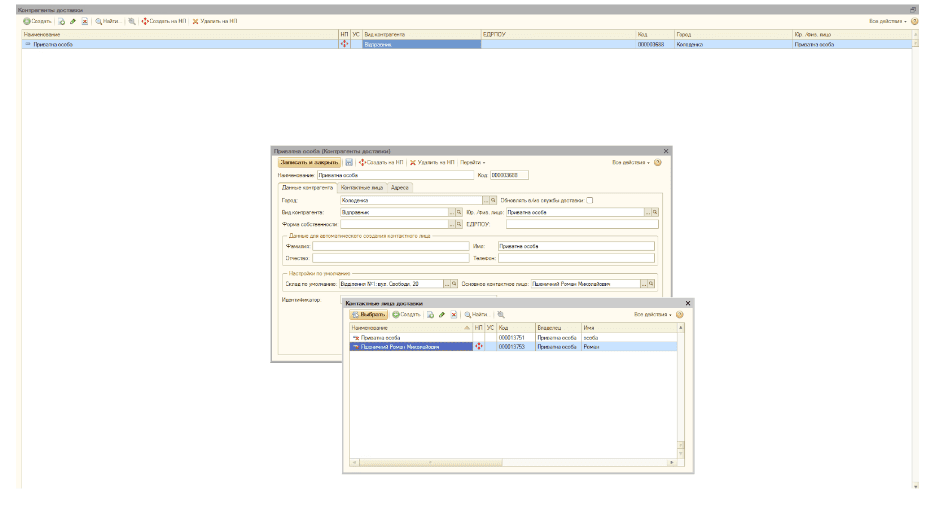Click the Фамилия input field
932x532 pixels.
[x=390, y=245]
